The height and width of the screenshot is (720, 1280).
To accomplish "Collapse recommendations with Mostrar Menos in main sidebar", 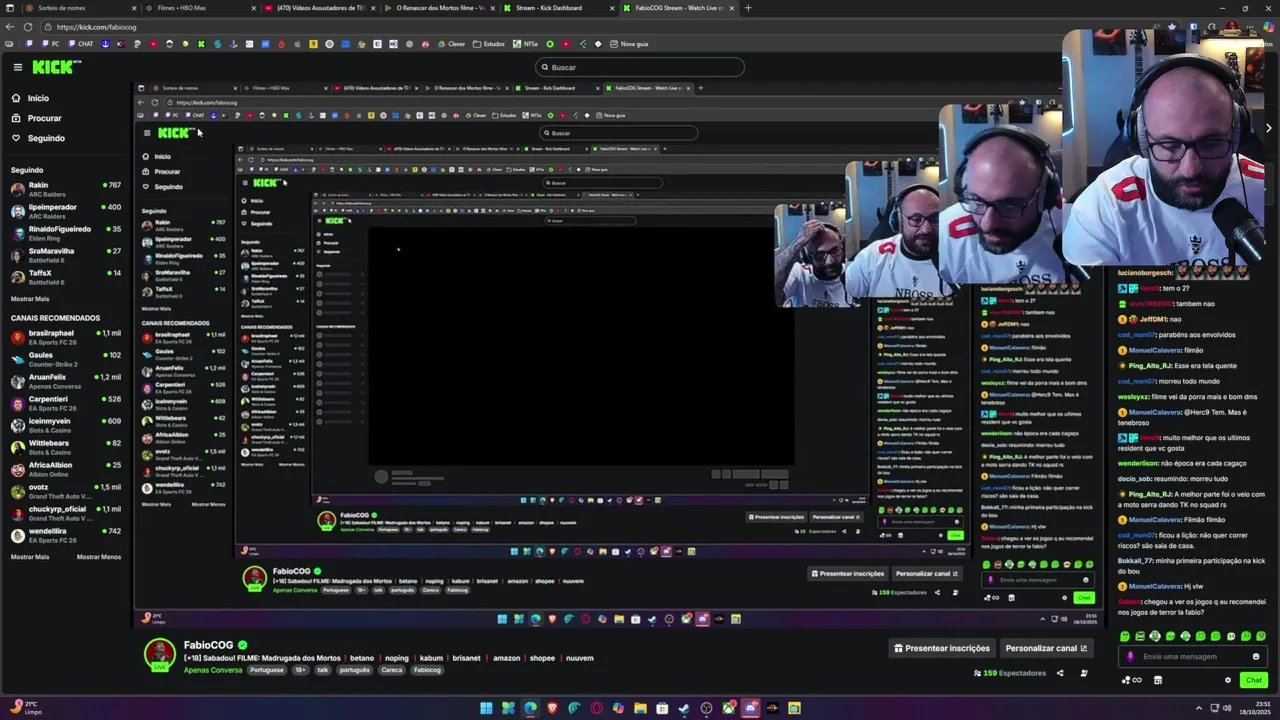I will click(99, 557).
